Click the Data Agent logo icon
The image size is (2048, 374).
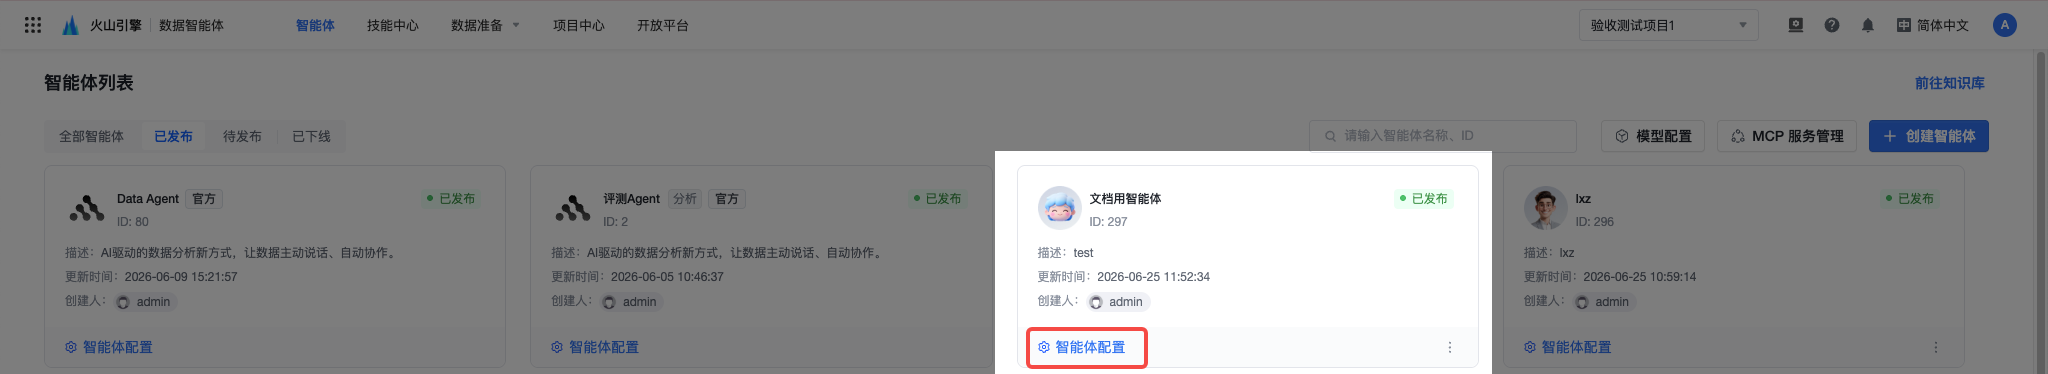87,208
